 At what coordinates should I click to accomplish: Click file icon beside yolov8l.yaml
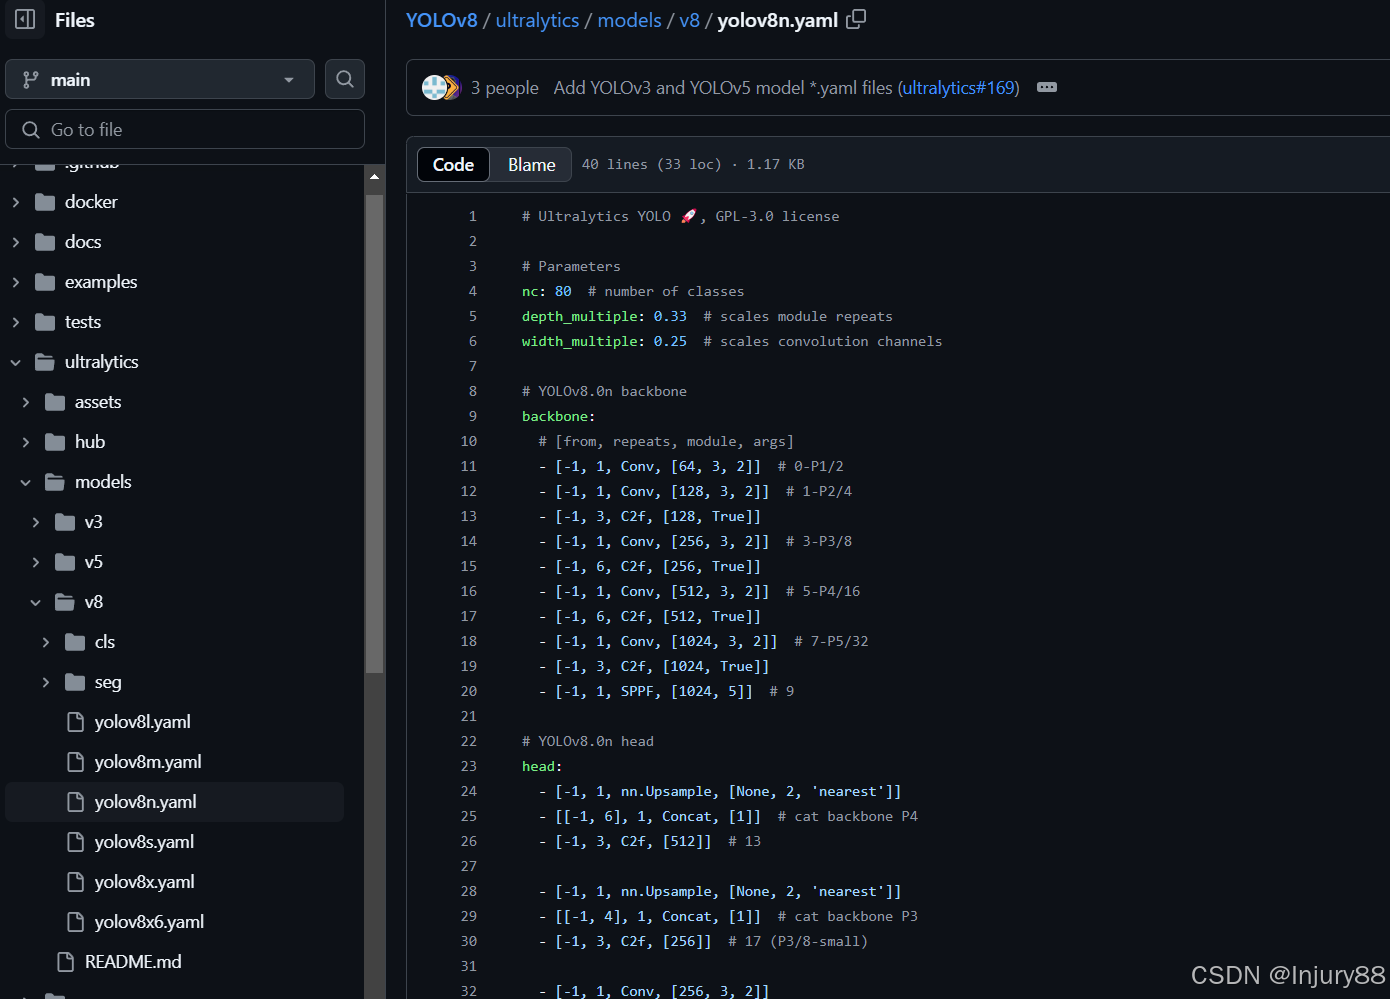tap(75, 722)
